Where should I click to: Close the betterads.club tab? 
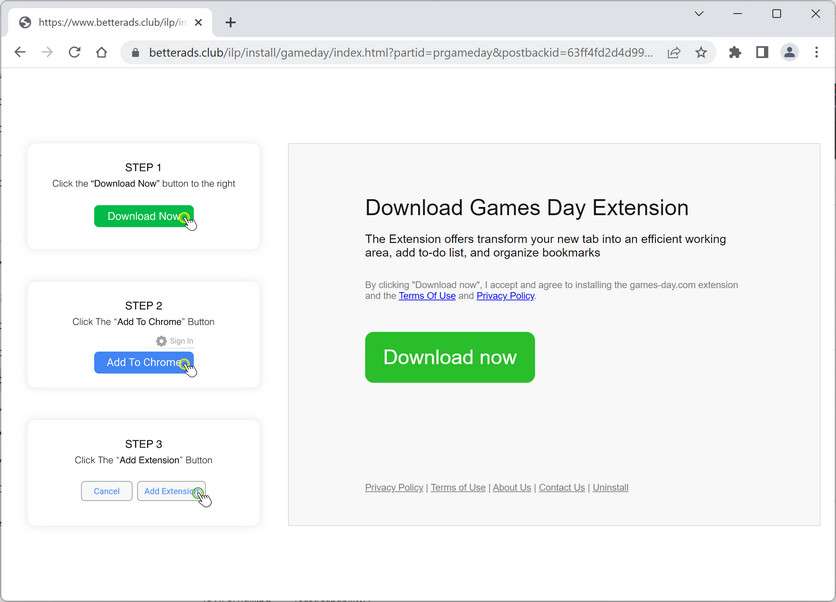coord(198,22)
